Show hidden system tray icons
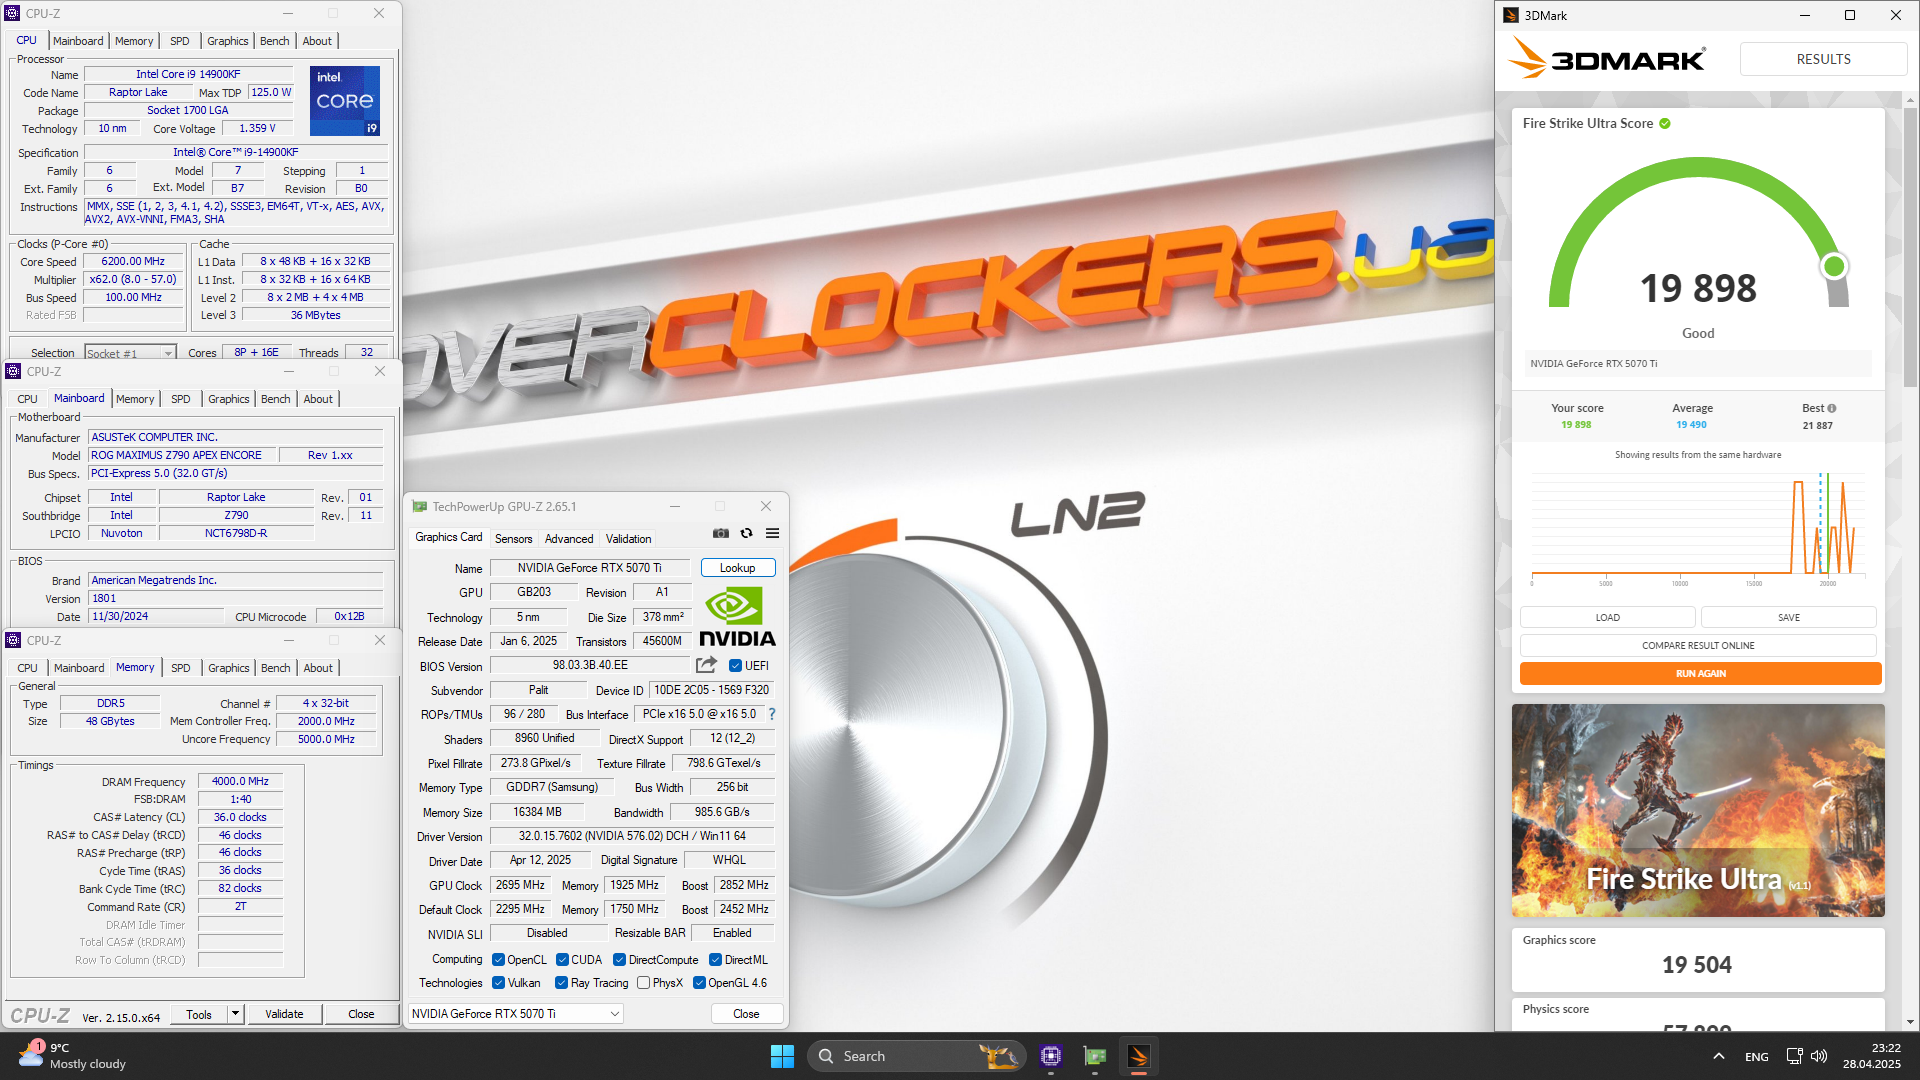This screenshot has height=1080, width=1920. point(1718,1056)
